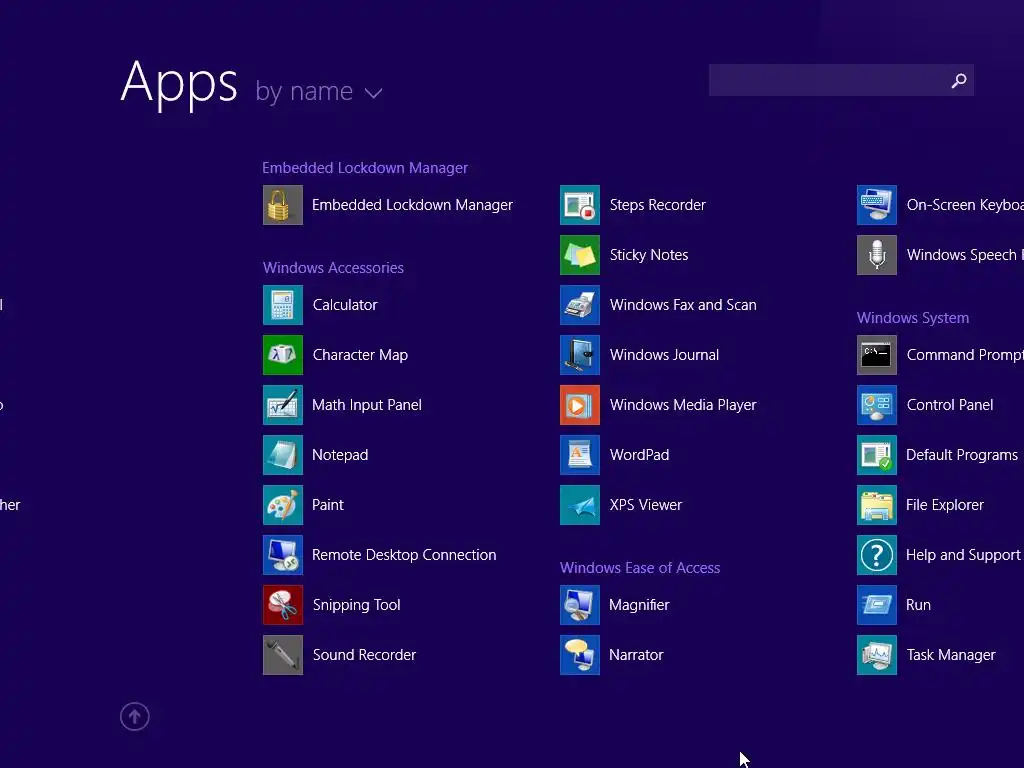Click the 'Calculator' label text
The height and width of the screenshot is (768, 1024).
coord(345,305)
